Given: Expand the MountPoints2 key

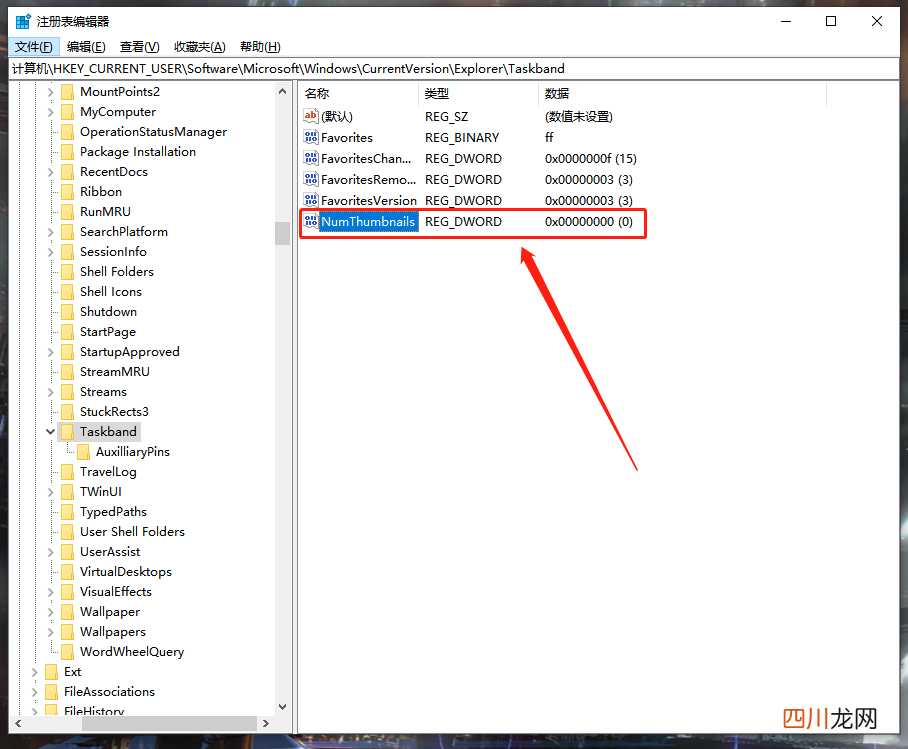Looking at the screenshot, I should click(x=50, y=92).
